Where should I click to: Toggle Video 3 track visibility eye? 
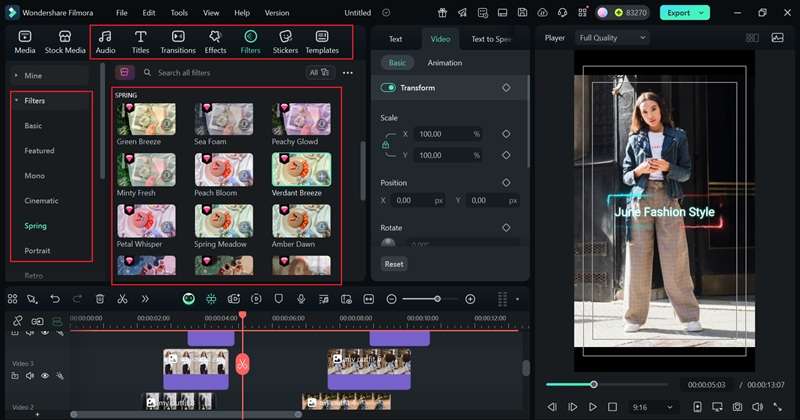pyautogui.click(x=45, y=376)
